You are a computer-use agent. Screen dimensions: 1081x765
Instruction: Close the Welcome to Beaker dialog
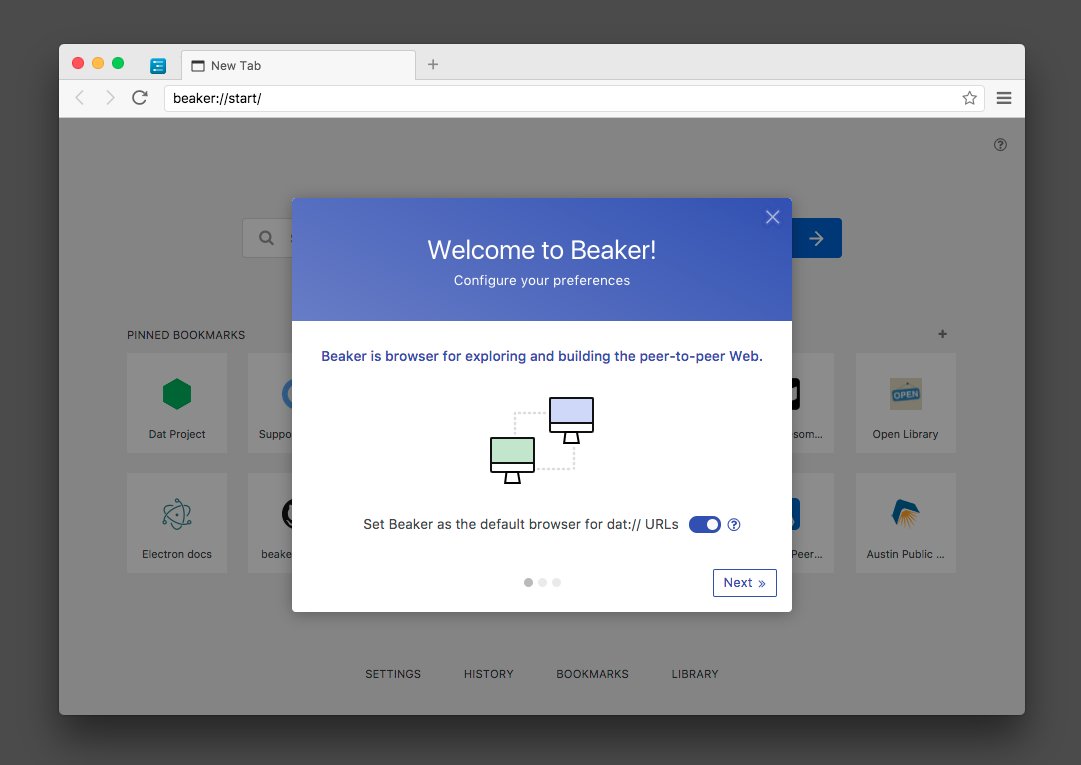tap(772, 217)
